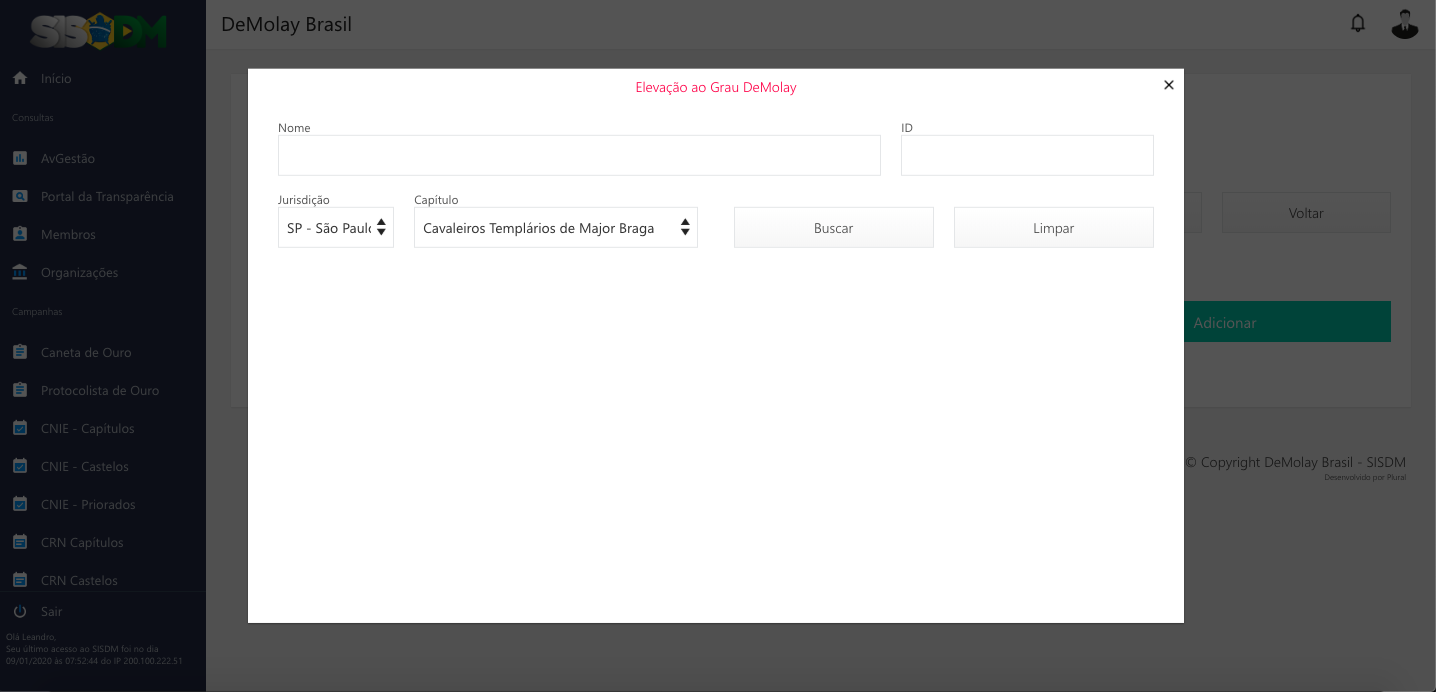Image resolution: width=1436 pixels, height=692 pixels.
Task: Open the Jurisdição dropdown
Action: [x=335, y=228]
